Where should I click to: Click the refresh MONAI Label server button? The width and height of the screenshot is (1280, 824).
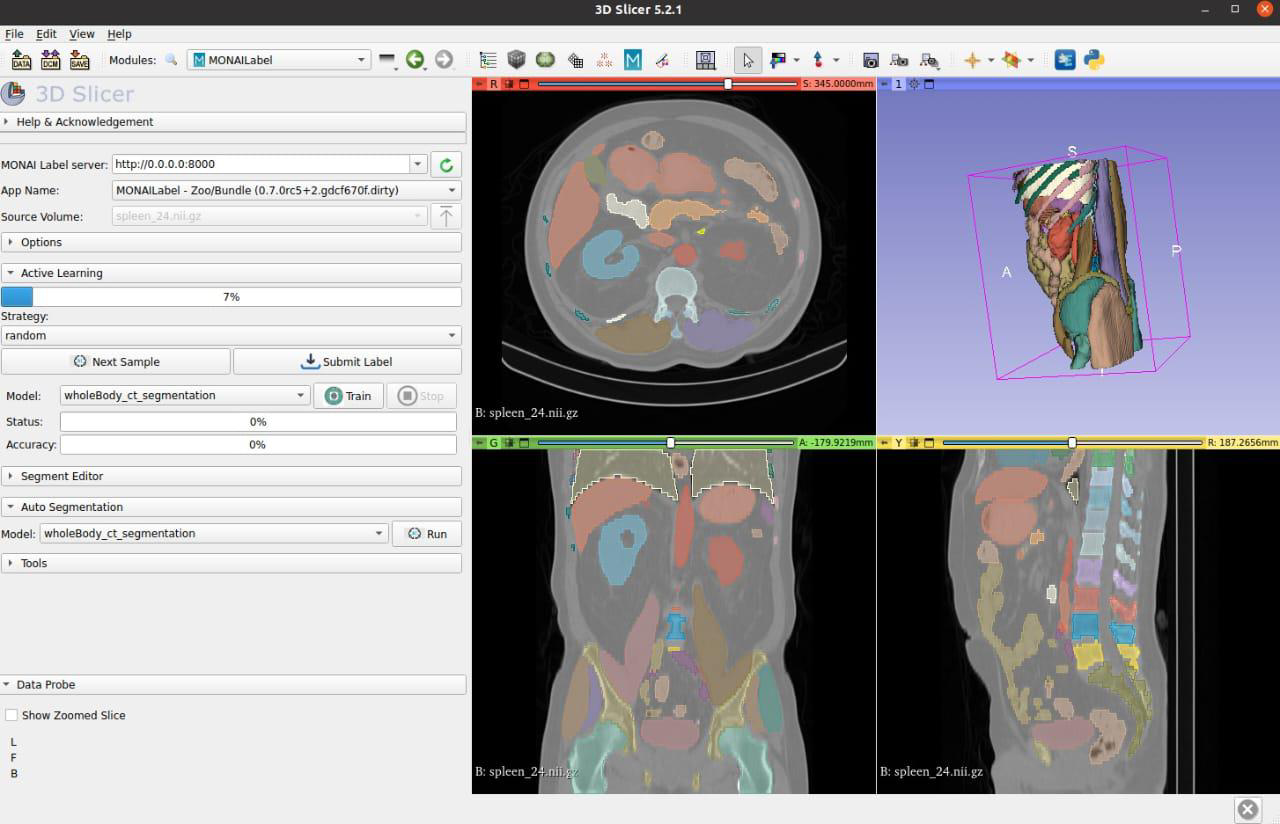coord(446,164)
